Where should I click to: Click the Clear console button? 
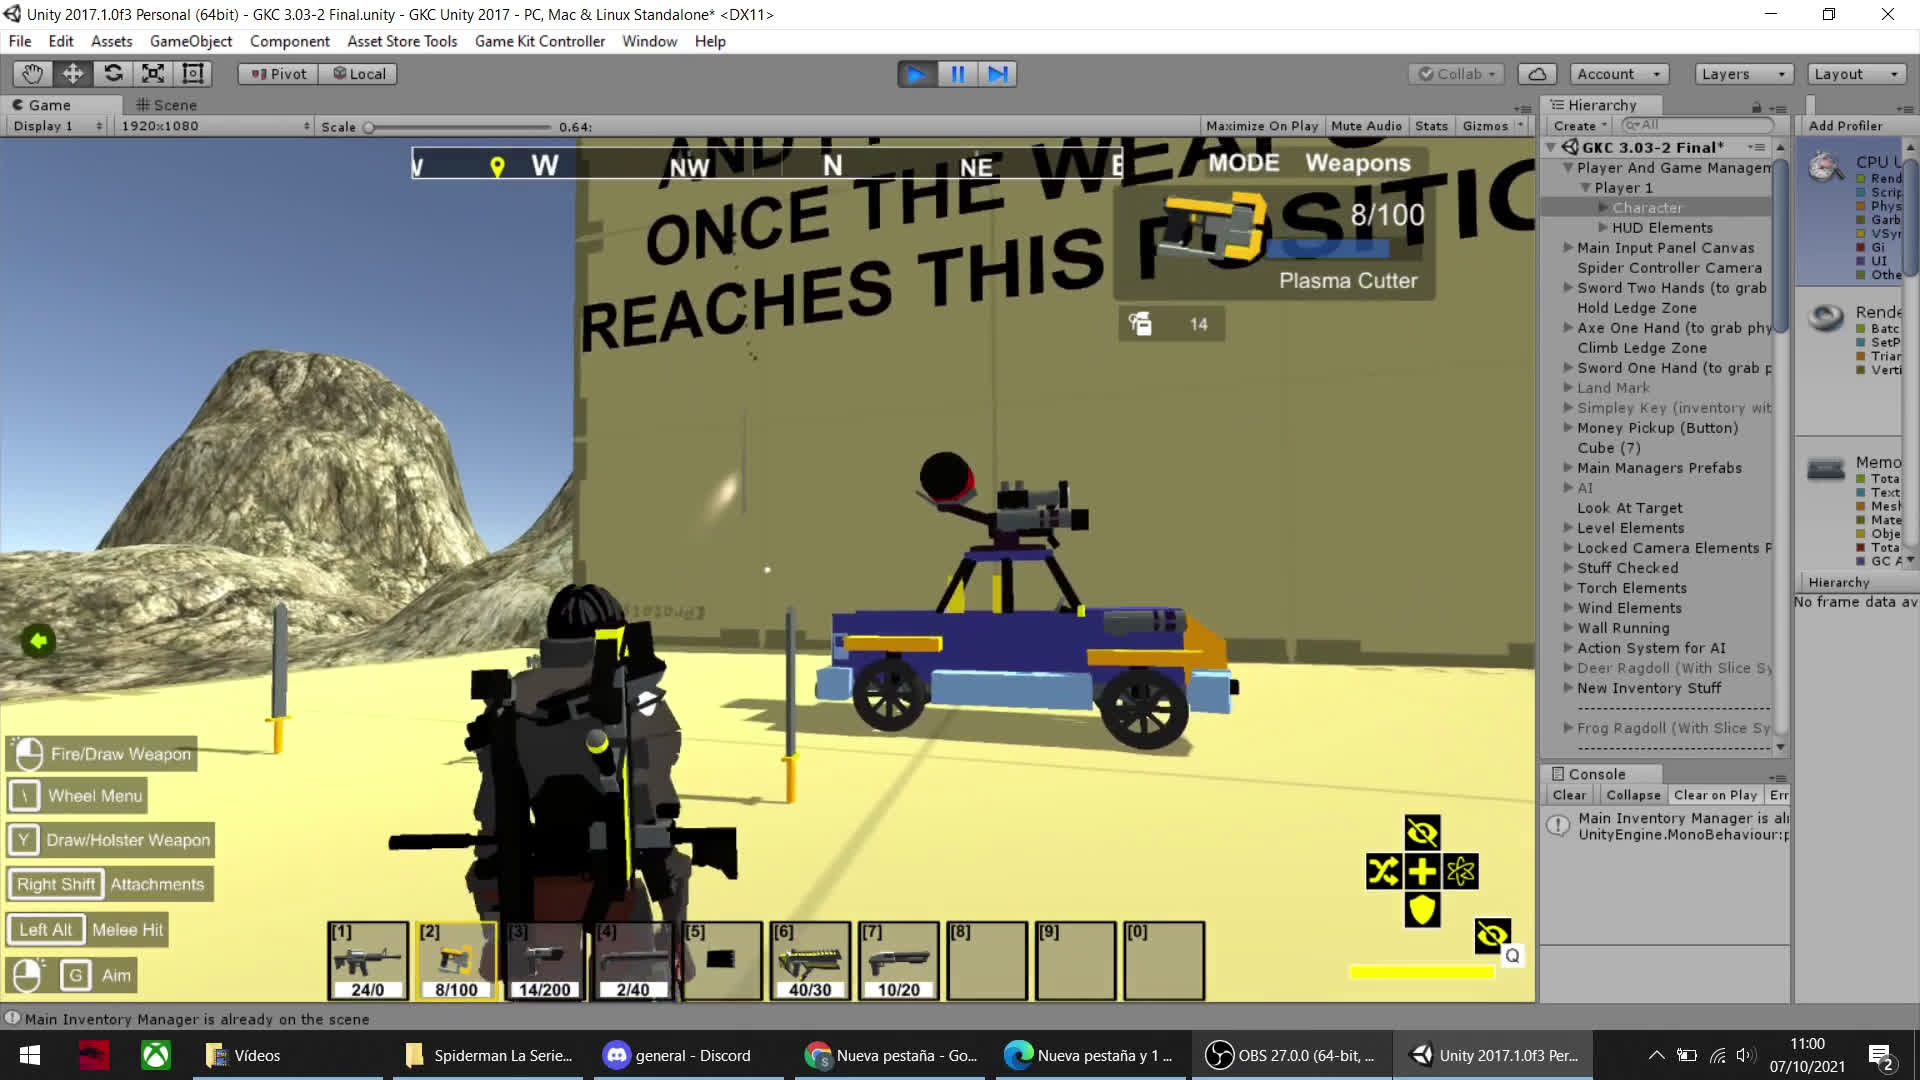coord(1568,795)
